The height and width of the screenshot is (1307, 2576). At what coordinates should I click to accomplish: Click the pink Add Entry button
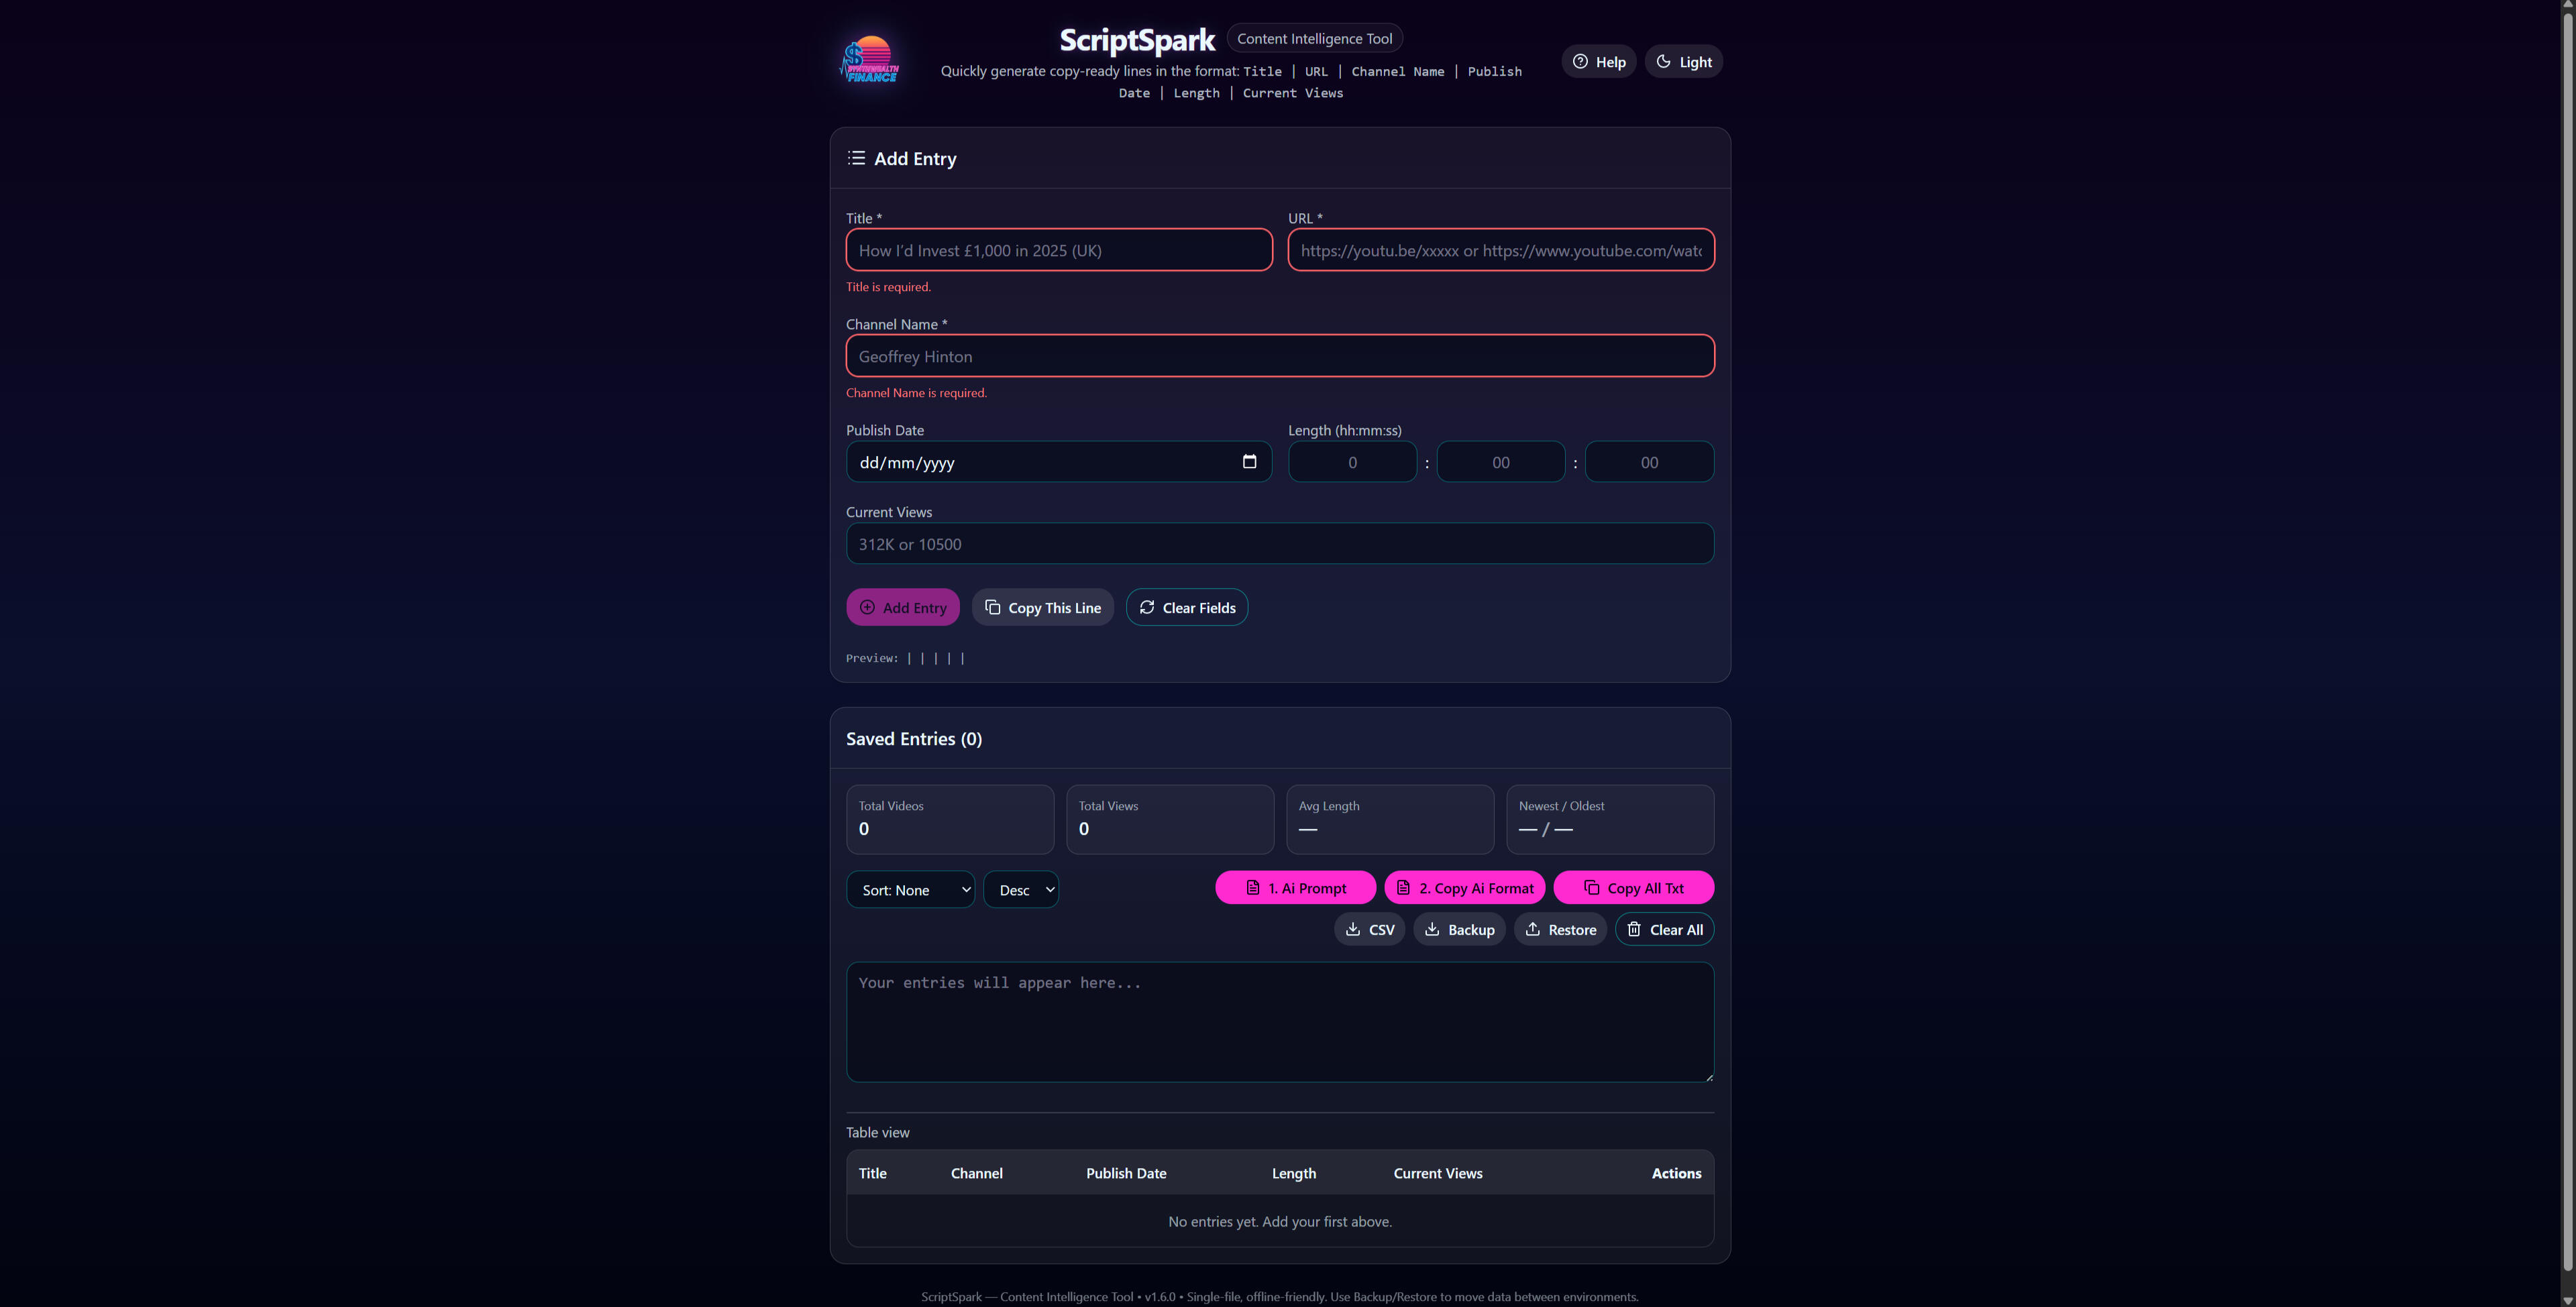pos(902,608)
